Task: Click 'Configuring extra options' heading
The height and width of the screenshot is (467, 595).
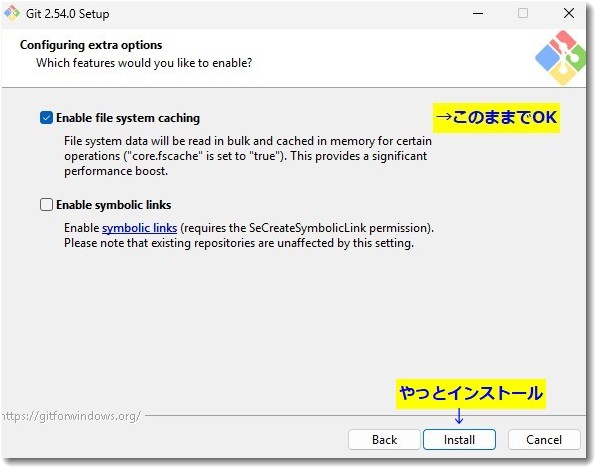Action: coord(91,45)
